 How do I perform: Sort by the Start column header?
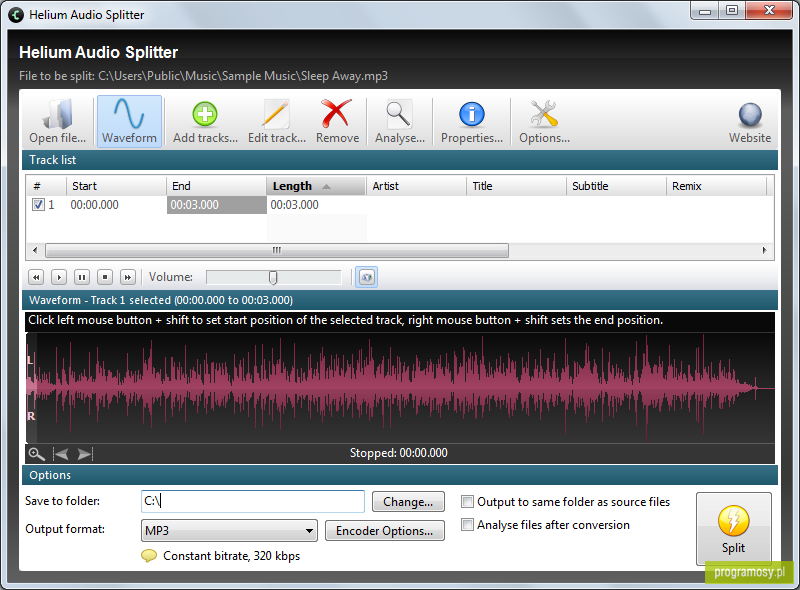tap(116, 186)
